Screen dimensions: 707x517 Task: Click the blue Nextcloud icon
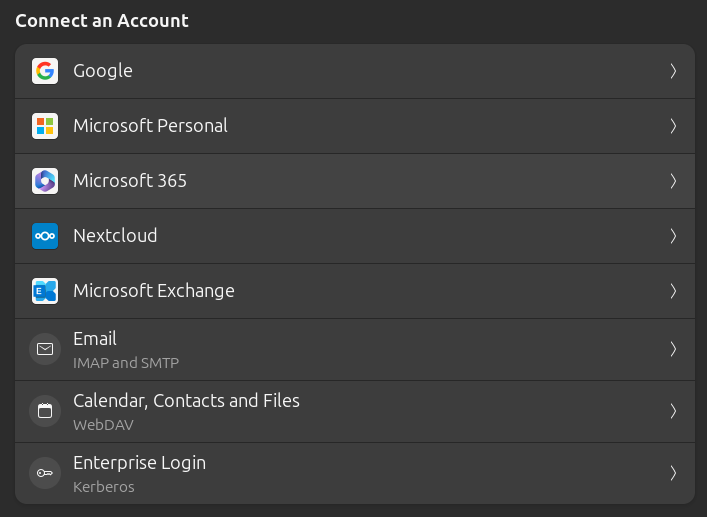pos(44,236)
